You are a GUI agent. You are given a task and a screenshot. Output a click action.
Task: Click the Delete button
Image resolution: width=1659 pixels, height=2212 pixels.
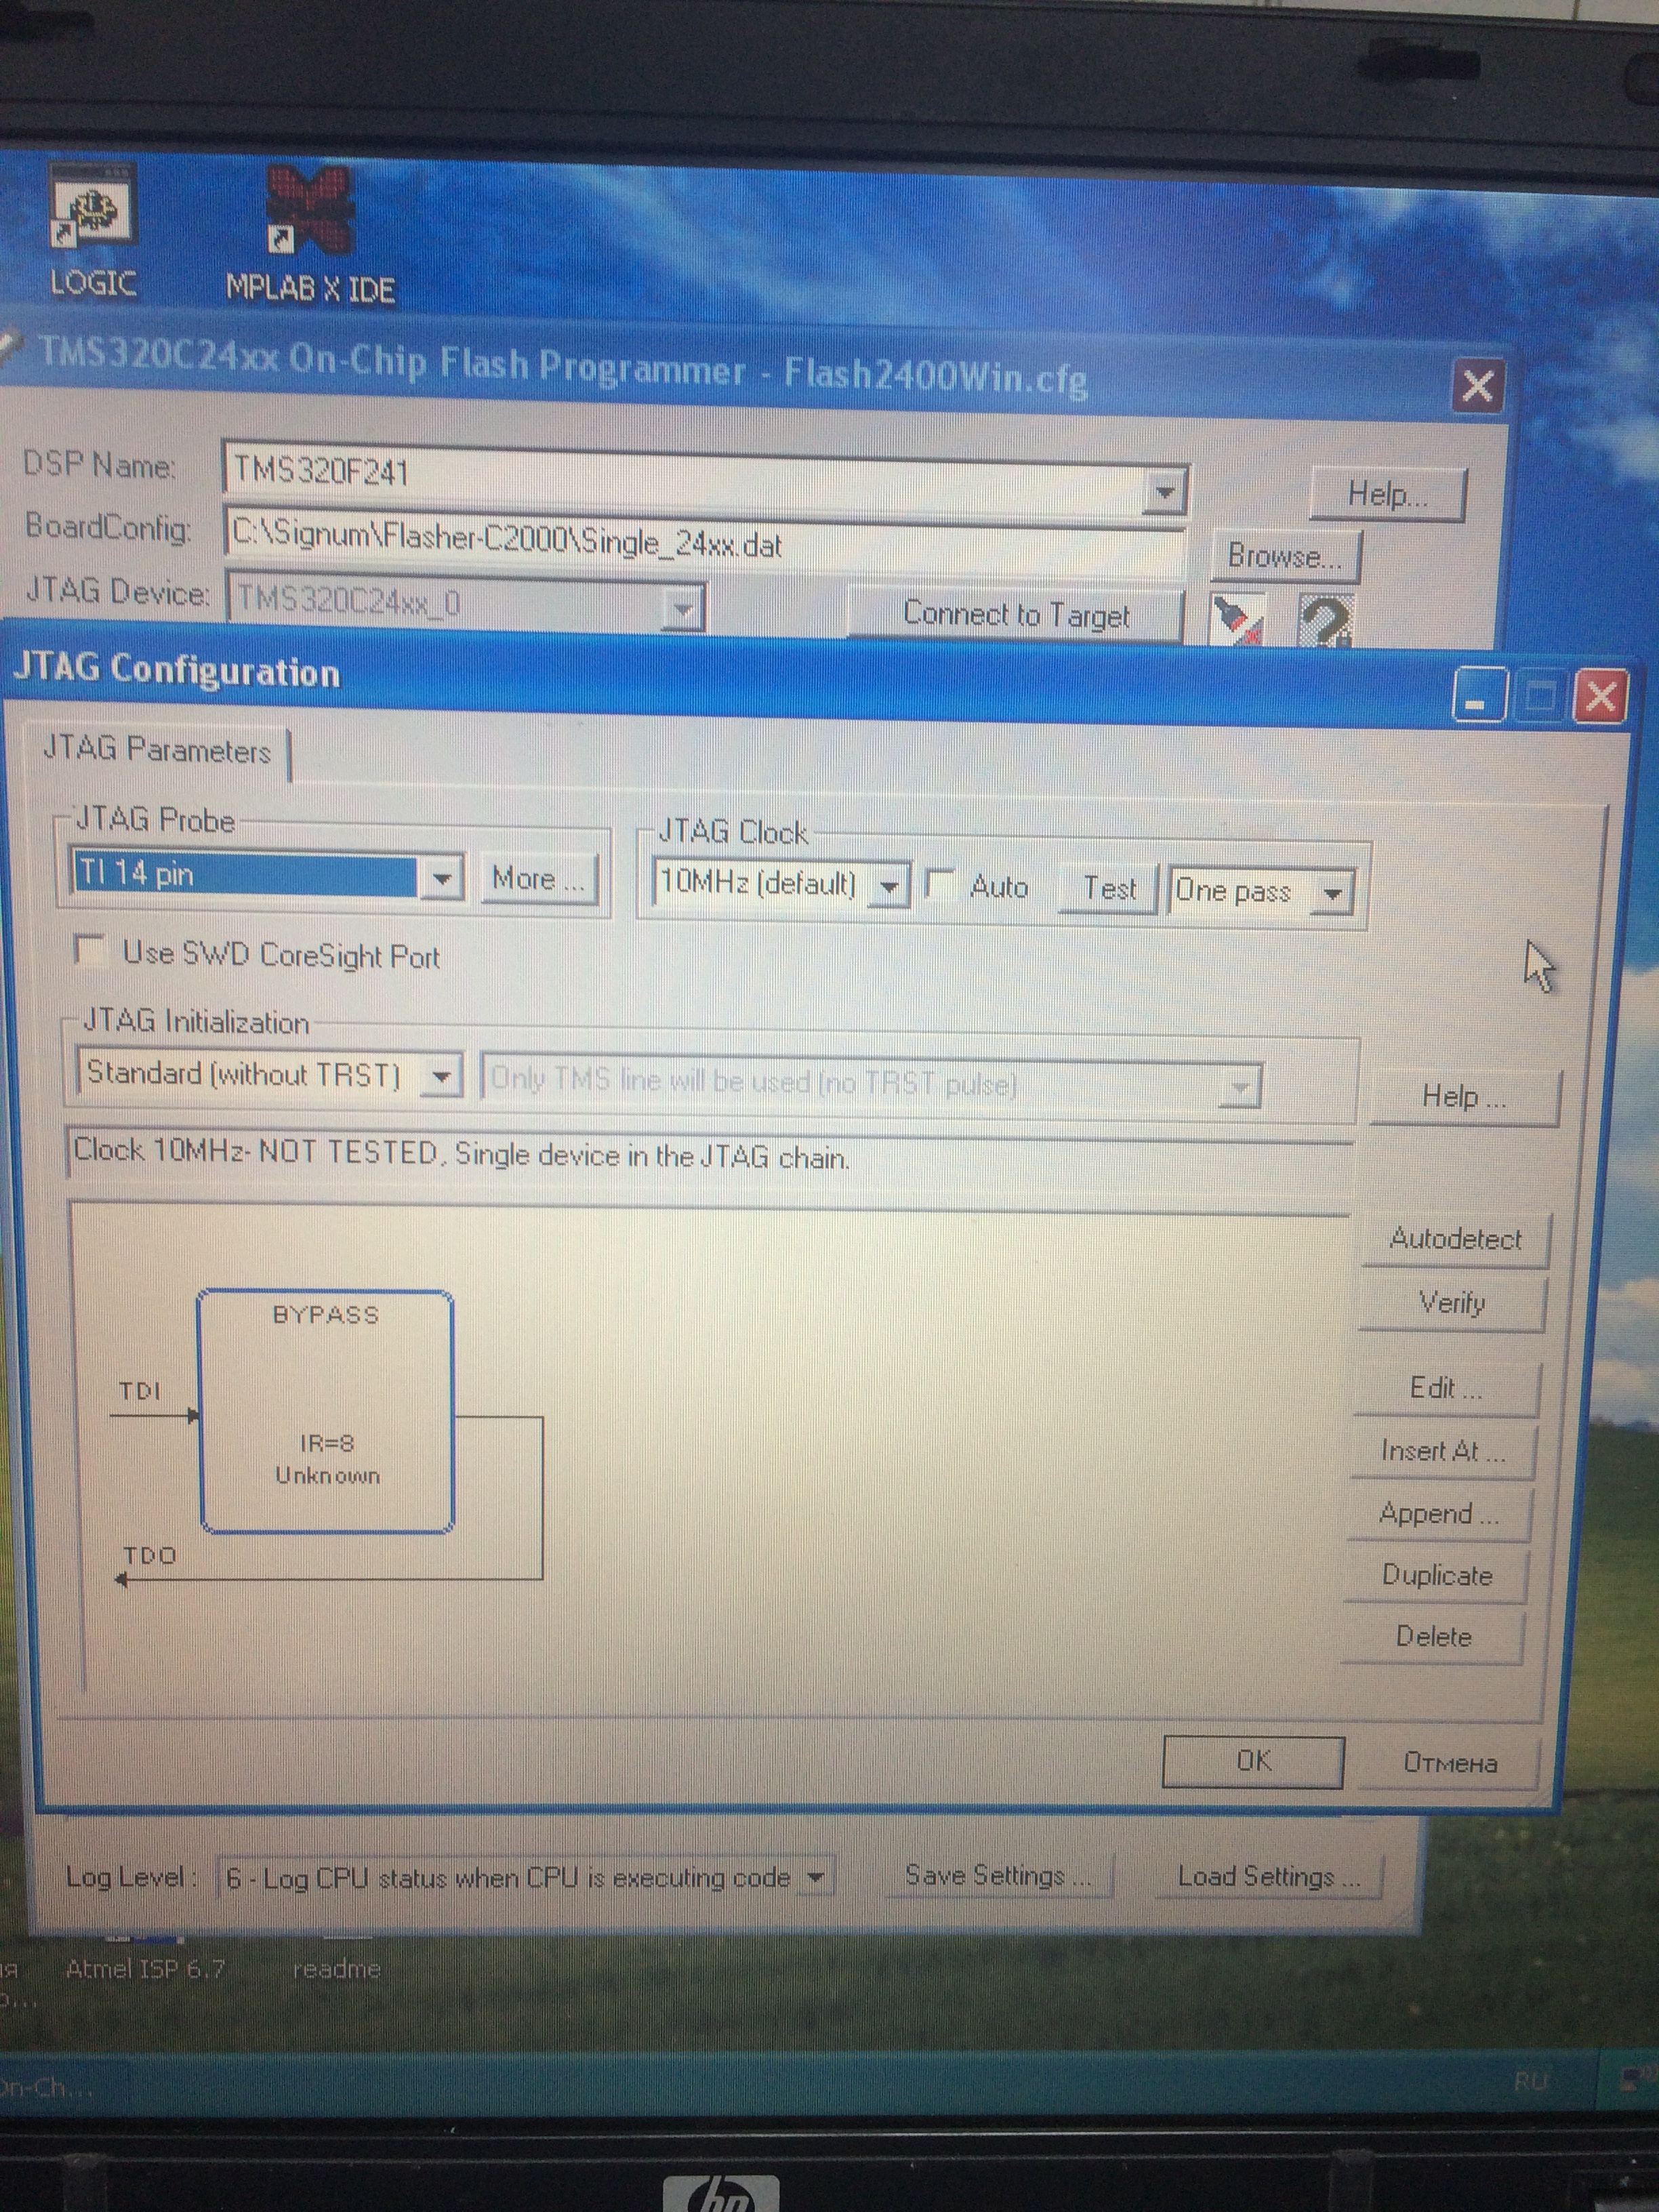[x=1433, y=1637]
